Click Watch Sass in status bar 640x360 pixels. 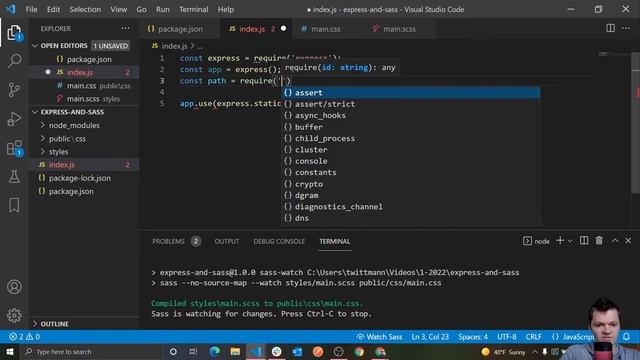(379, 337)
